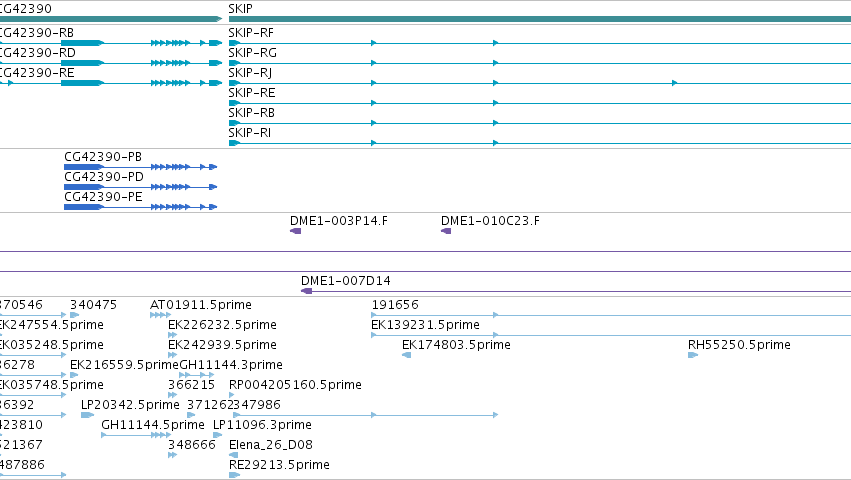Click the DME1-010C23.F label
The image size is (851, 480).
pyautogui.click(x=490, y=221)
